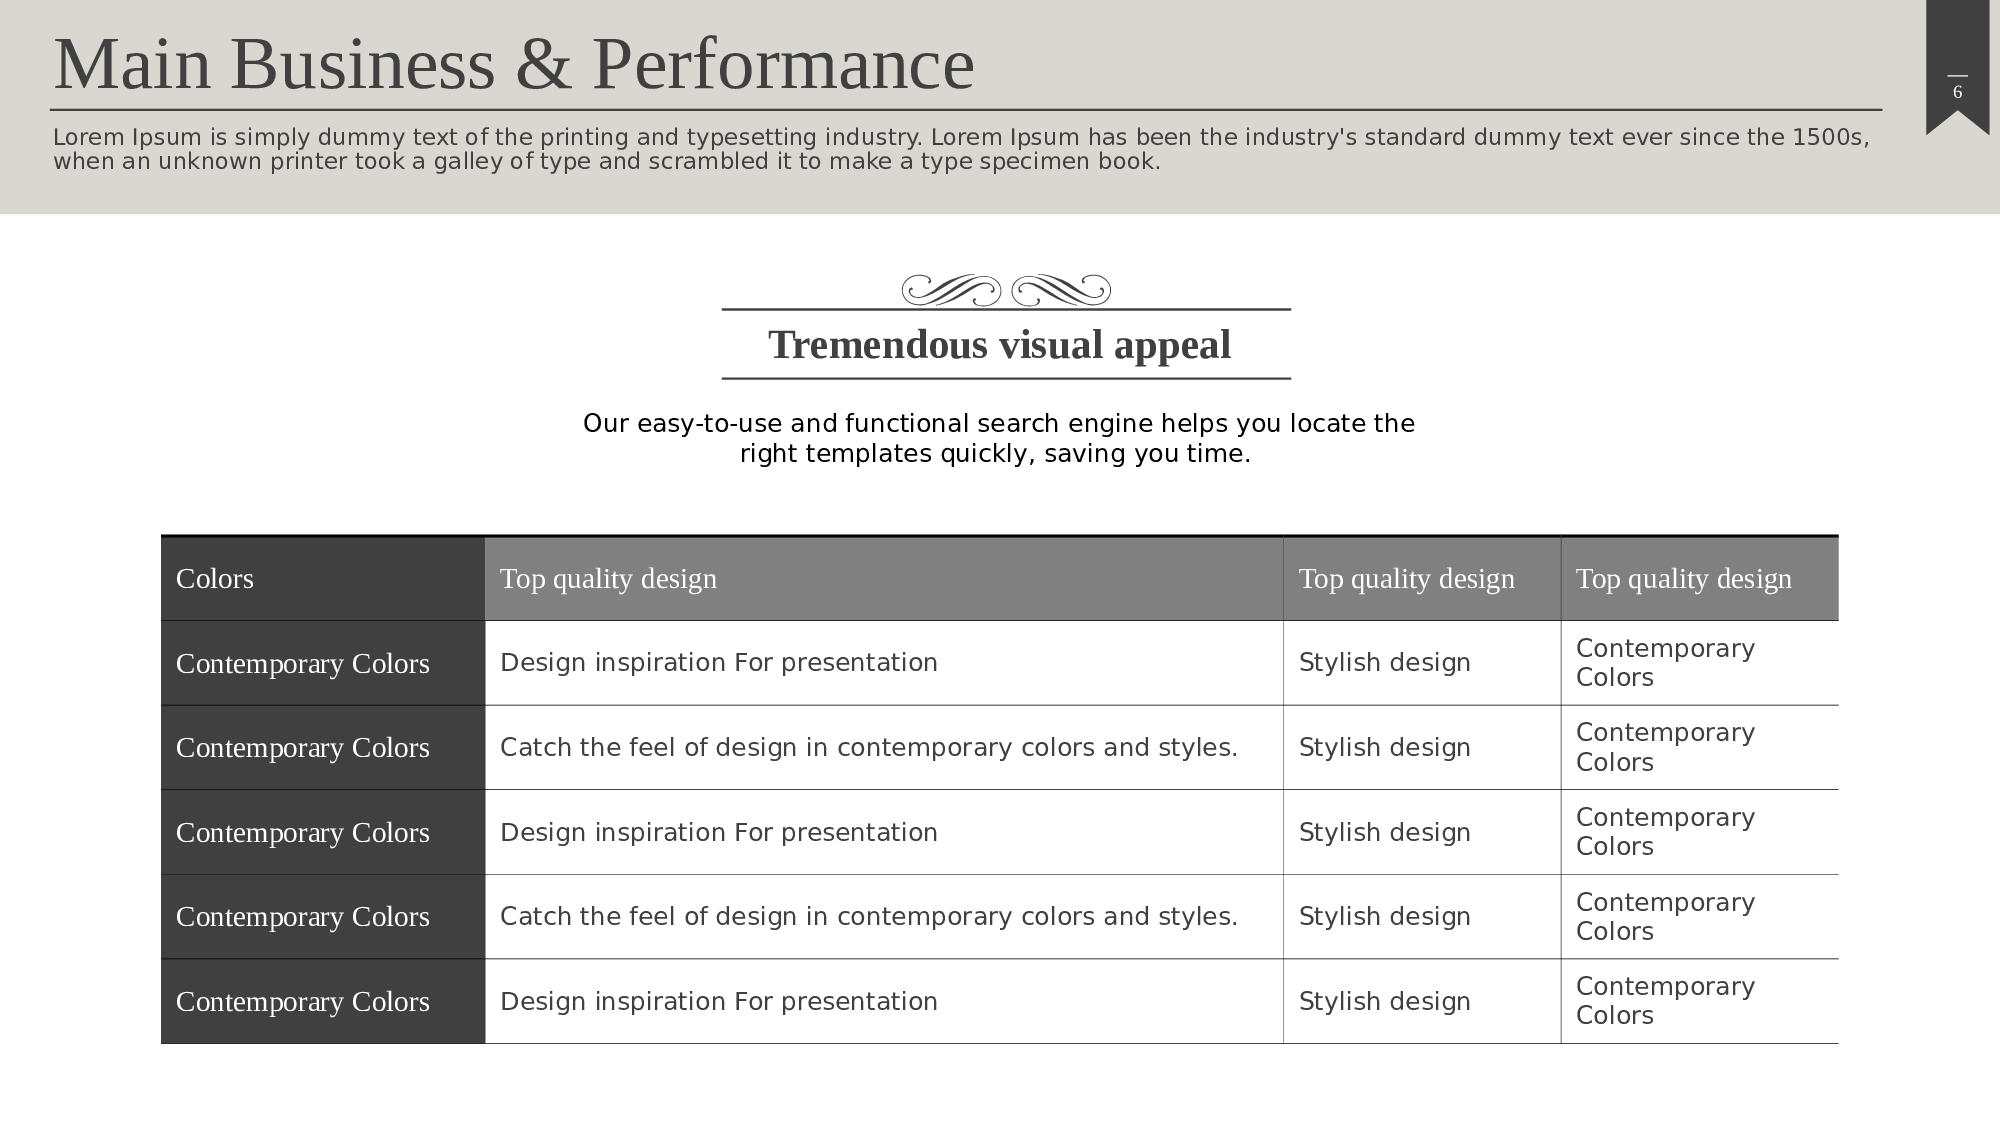Screen dimensions: 2000x1125
Task: Click "Stylish design" in the third body row
Action: point(1421,832)
